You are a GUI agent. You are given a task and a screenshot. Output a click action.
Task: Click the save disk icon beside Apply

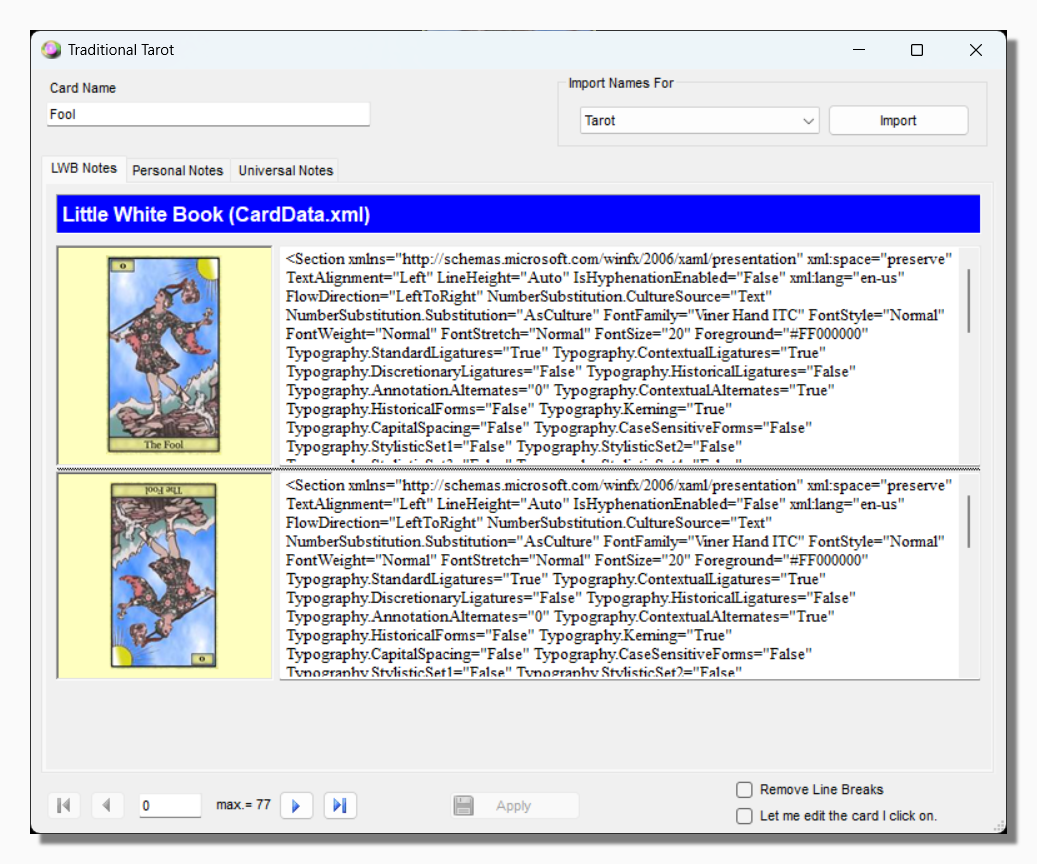(x=464, y=805)
